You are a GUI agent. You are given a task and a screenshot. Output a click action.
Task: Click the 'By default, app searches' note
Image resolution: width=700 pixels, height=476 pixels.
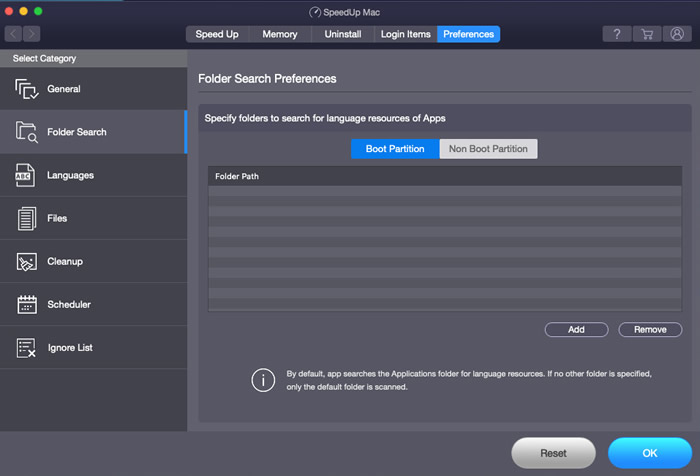click(x=469, y=380)
